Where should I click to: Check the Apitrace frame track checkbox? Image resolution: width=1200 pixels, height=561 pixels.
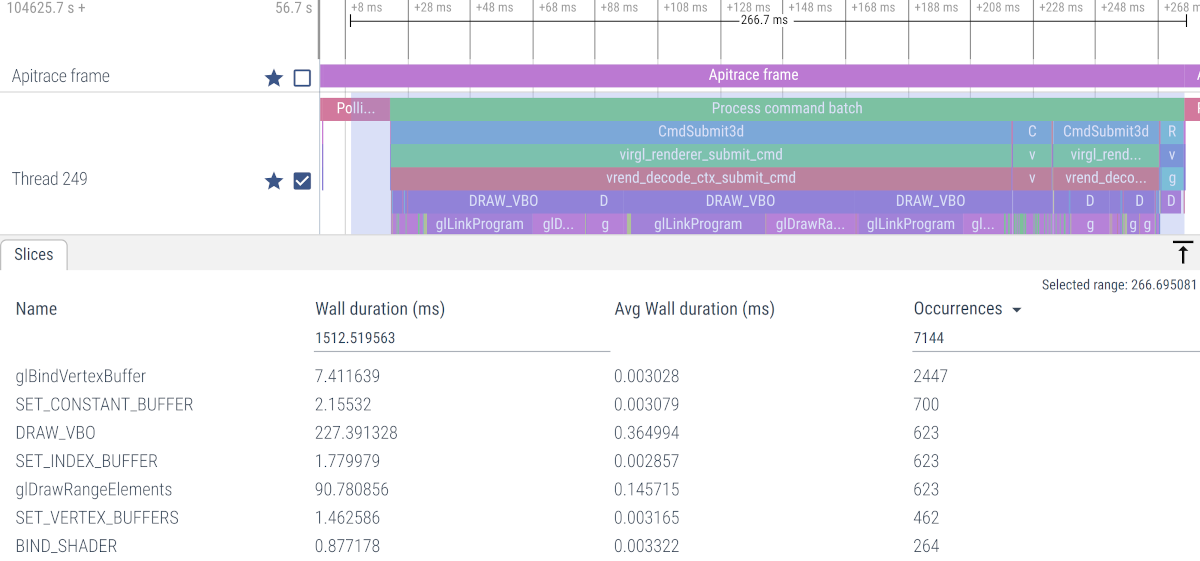coord(302,77)
